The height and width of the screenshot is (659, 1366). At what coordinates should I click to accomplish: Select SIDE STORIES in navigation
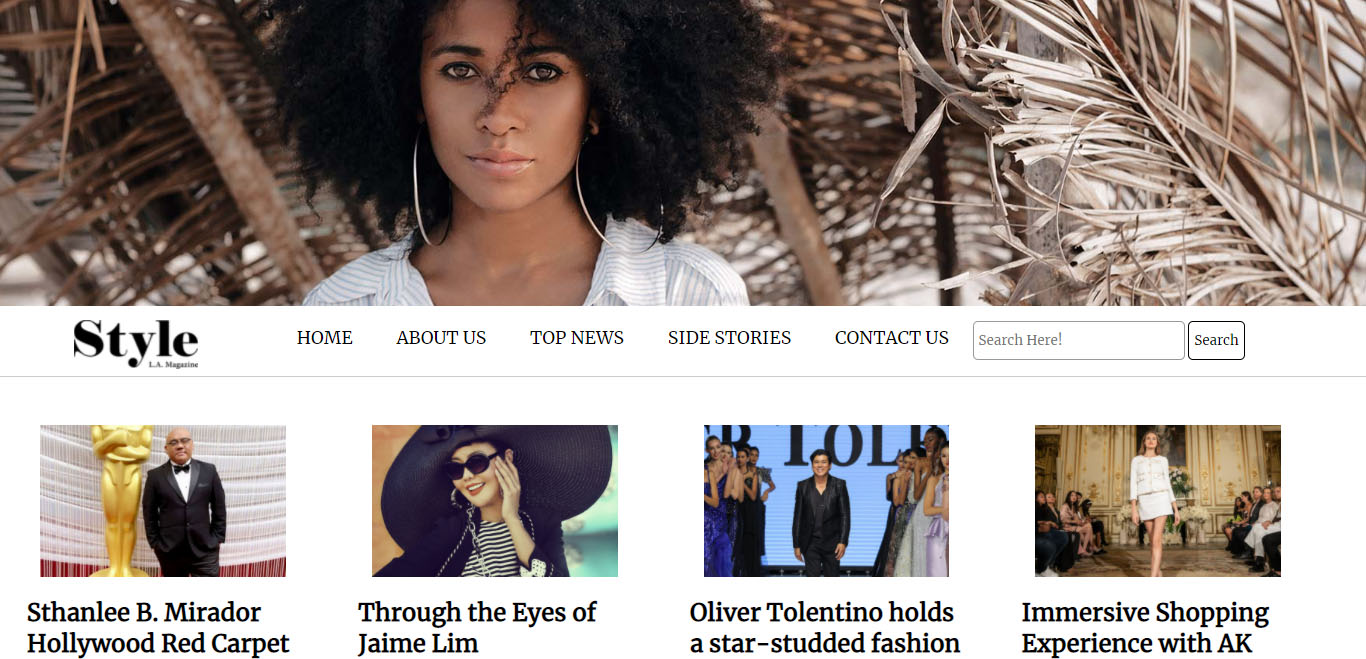(x=729, y=338)
